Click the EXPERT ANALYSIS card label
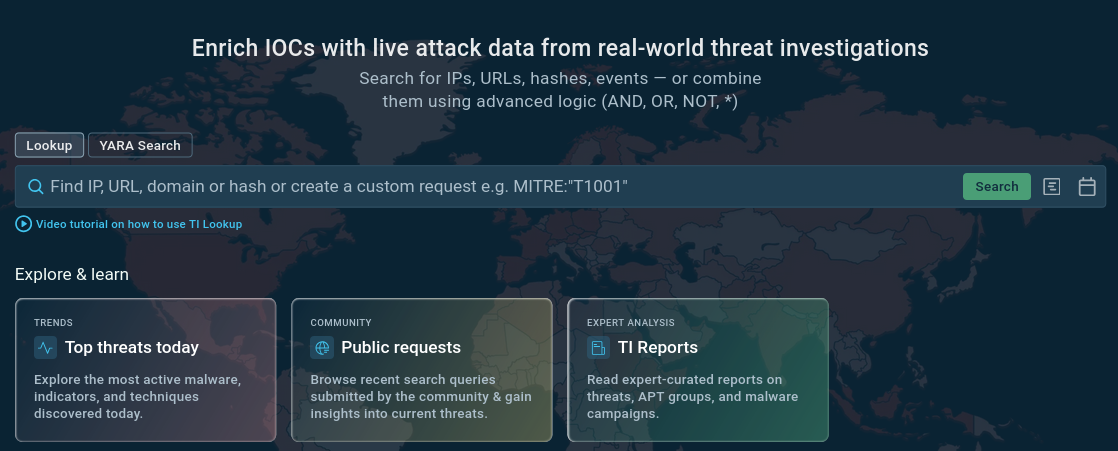Image resolution: width=1118 pixels, height=451 pixels. click(630, 323)
